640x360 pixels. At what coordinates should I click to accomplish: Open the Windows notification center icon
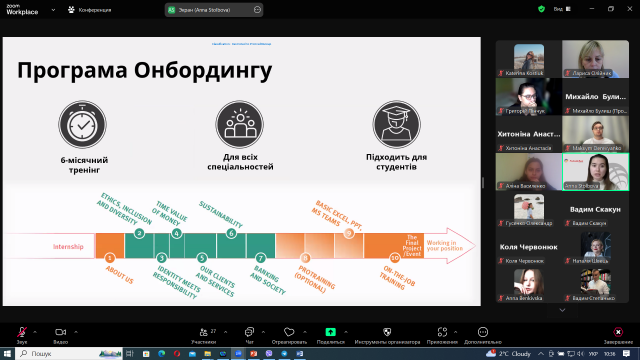pos(627,353)
